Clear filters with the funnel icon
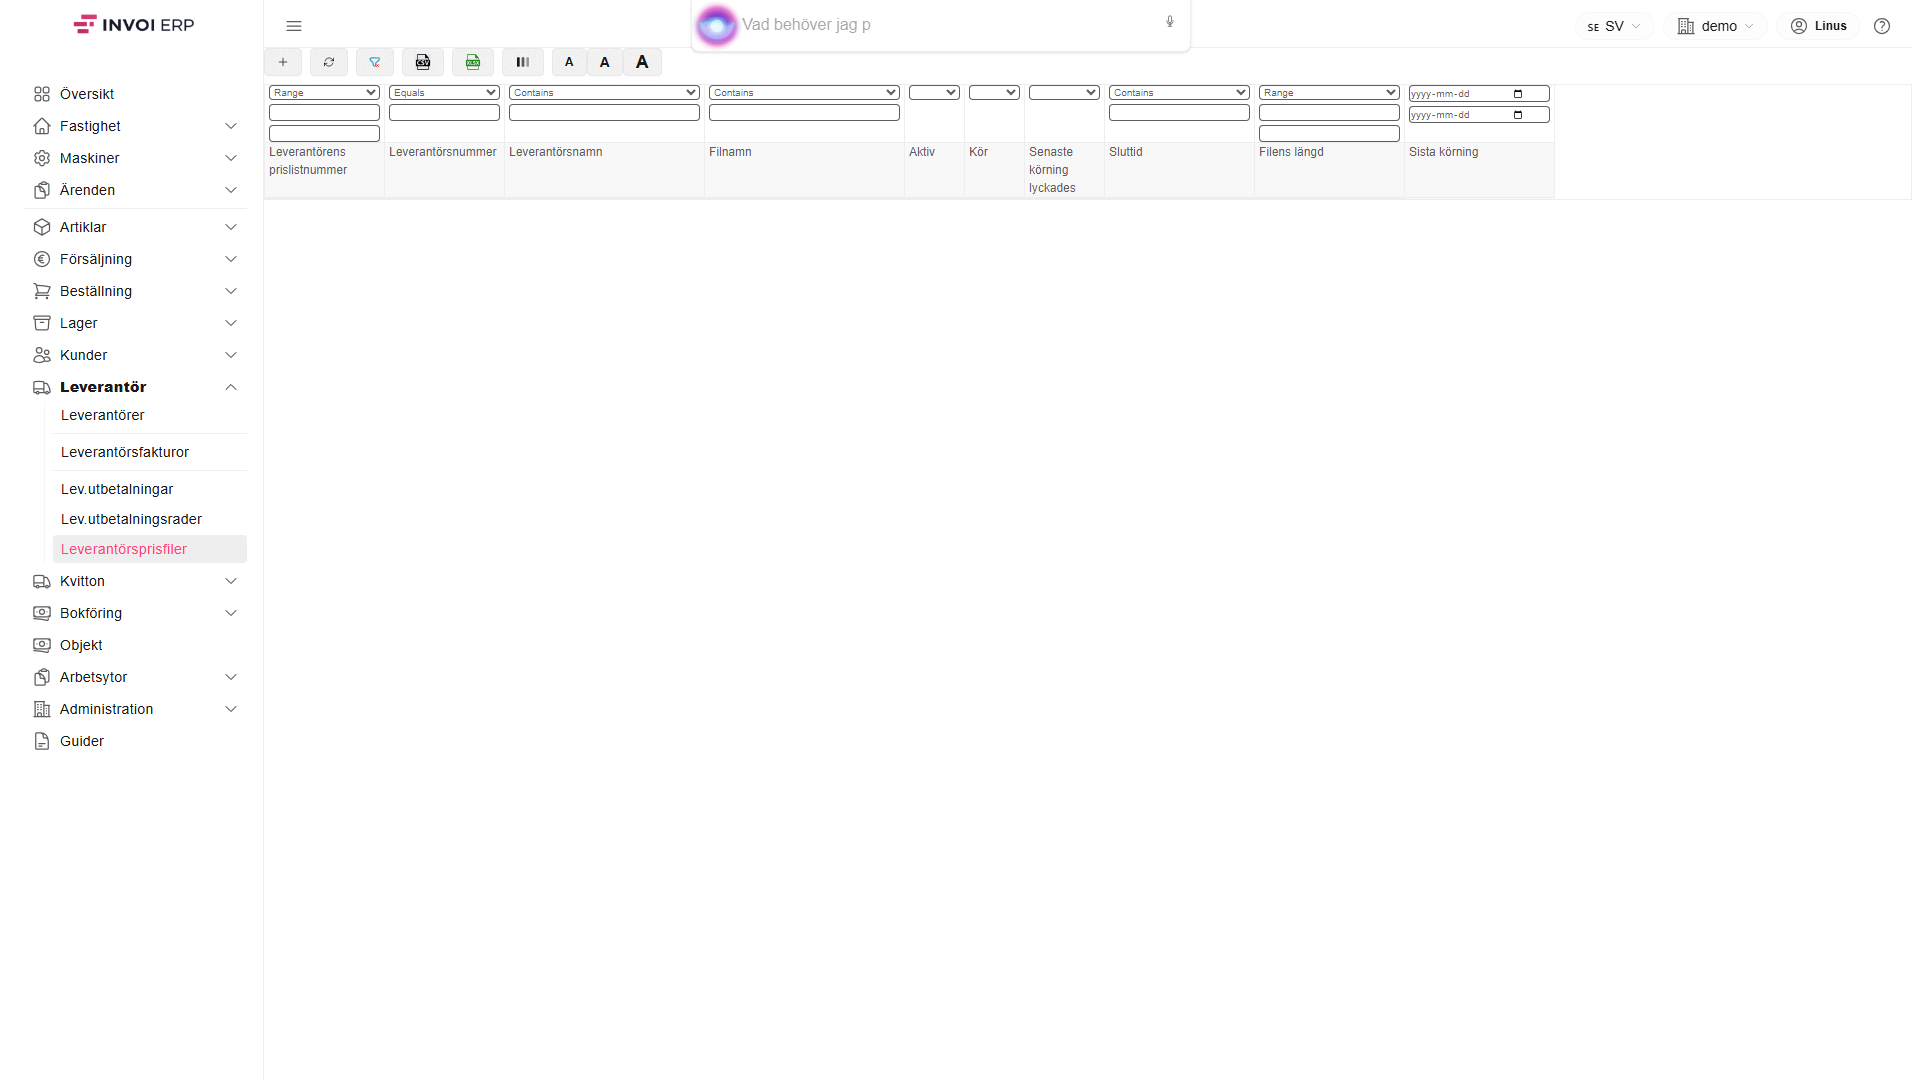Image resolution: width=1920 pixels, height=1080 pixels. click(375, 62)
